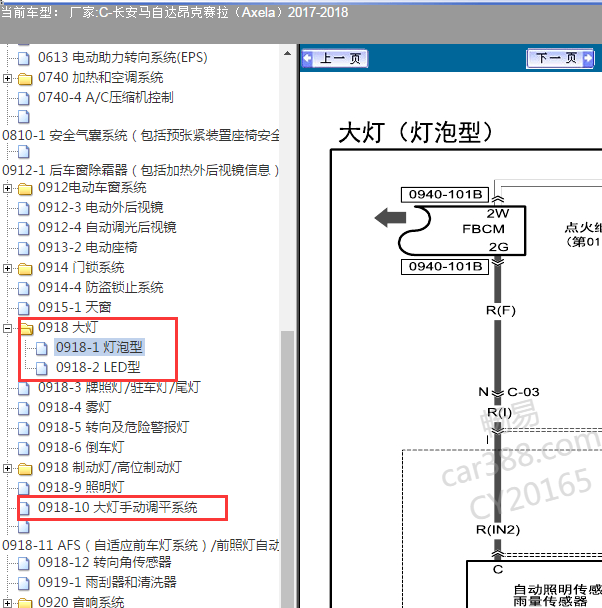
Task: Click the folder icon of 0740 加热和空调系统
Action: [25, 78]
